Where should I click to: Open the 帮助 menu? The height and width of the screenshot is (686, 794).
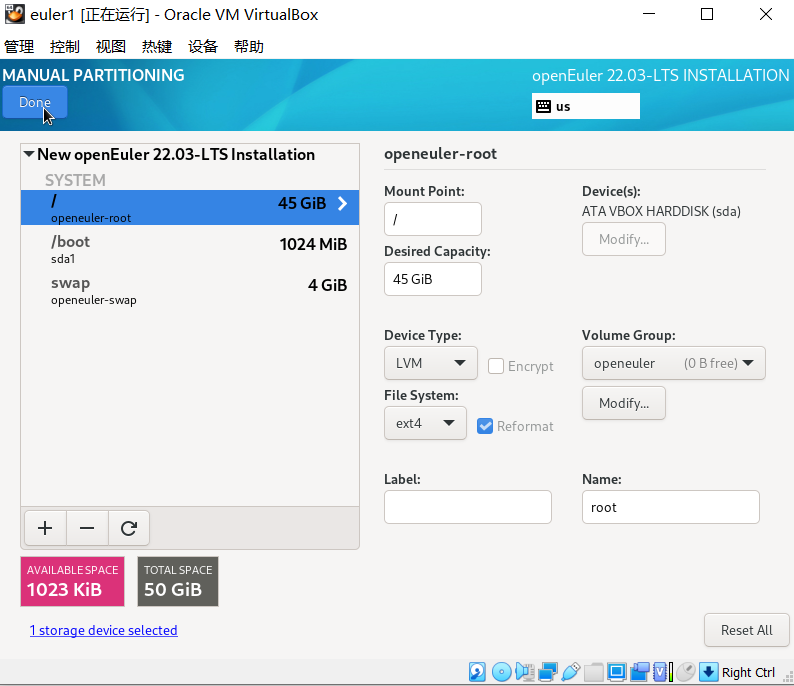point(249,47)
